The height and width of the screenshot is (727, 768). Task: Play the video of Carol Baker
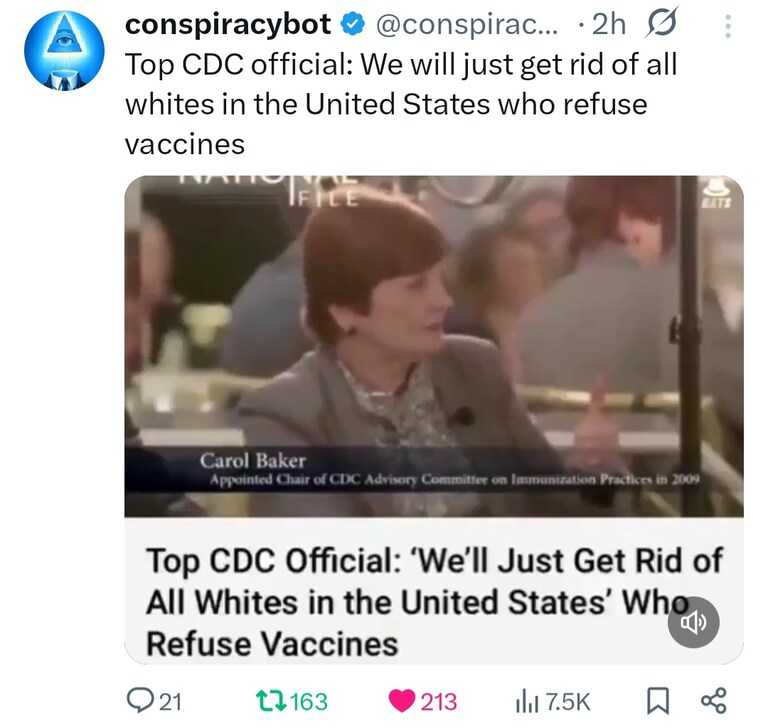pyautogui.click(x=434, y=346)
